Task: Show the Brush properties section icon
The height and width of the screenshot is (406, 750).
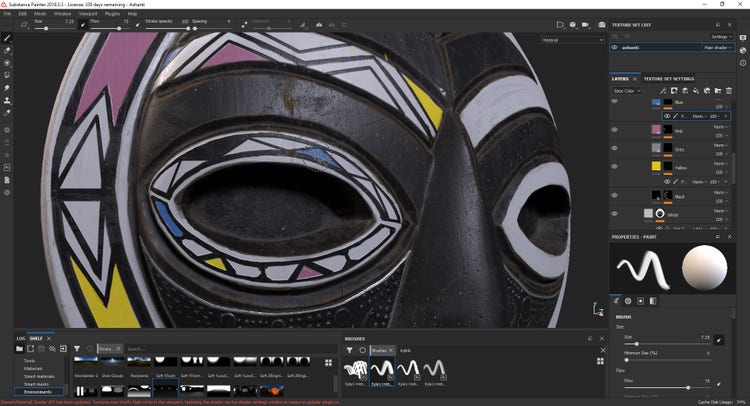Action: 616,301
